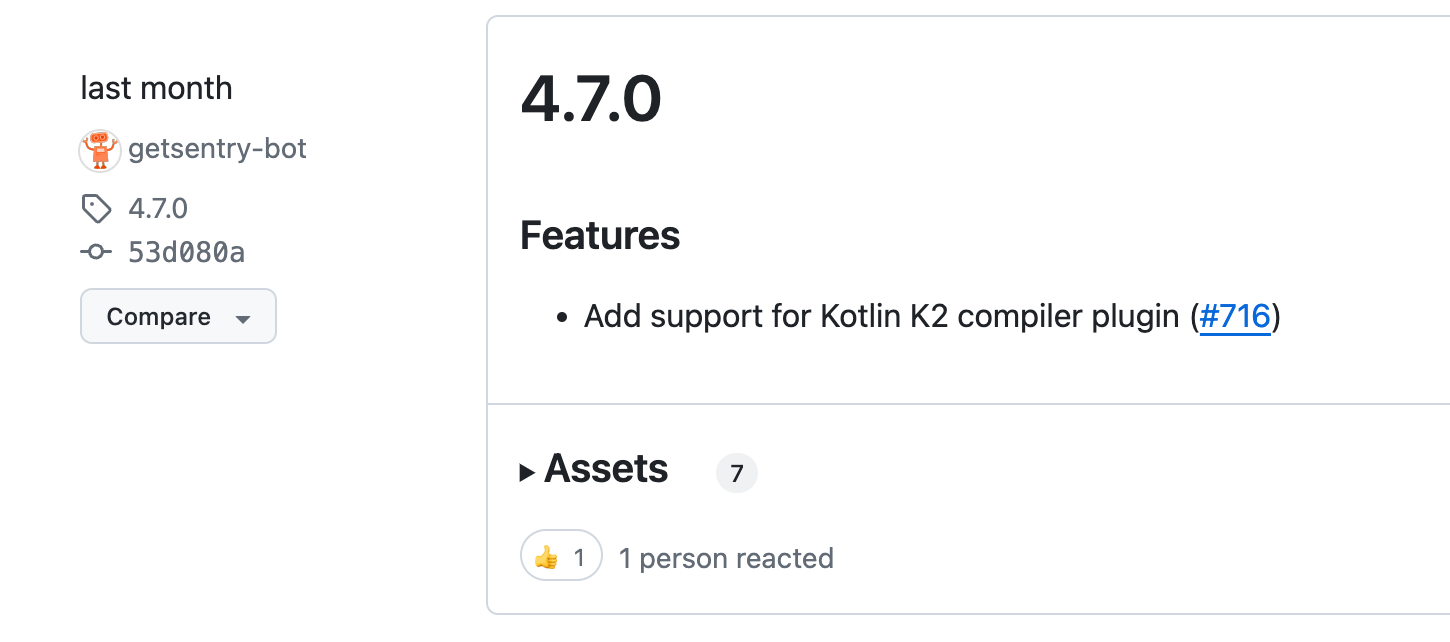The image size is (1450, 642).
Task: Open the Compare dropdown button
Action: click(x=178, y=316)
